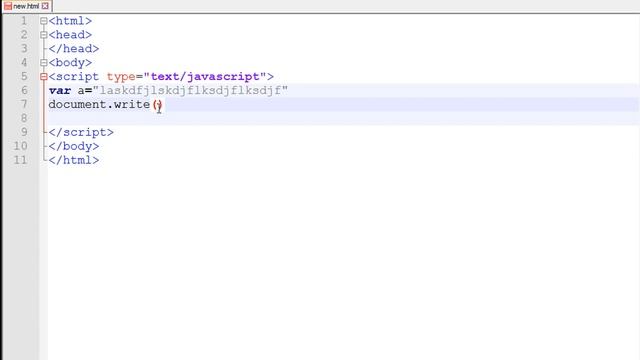Click the var keyword on line 6
This screenshot has height=360, width=640.
[60, 91]
